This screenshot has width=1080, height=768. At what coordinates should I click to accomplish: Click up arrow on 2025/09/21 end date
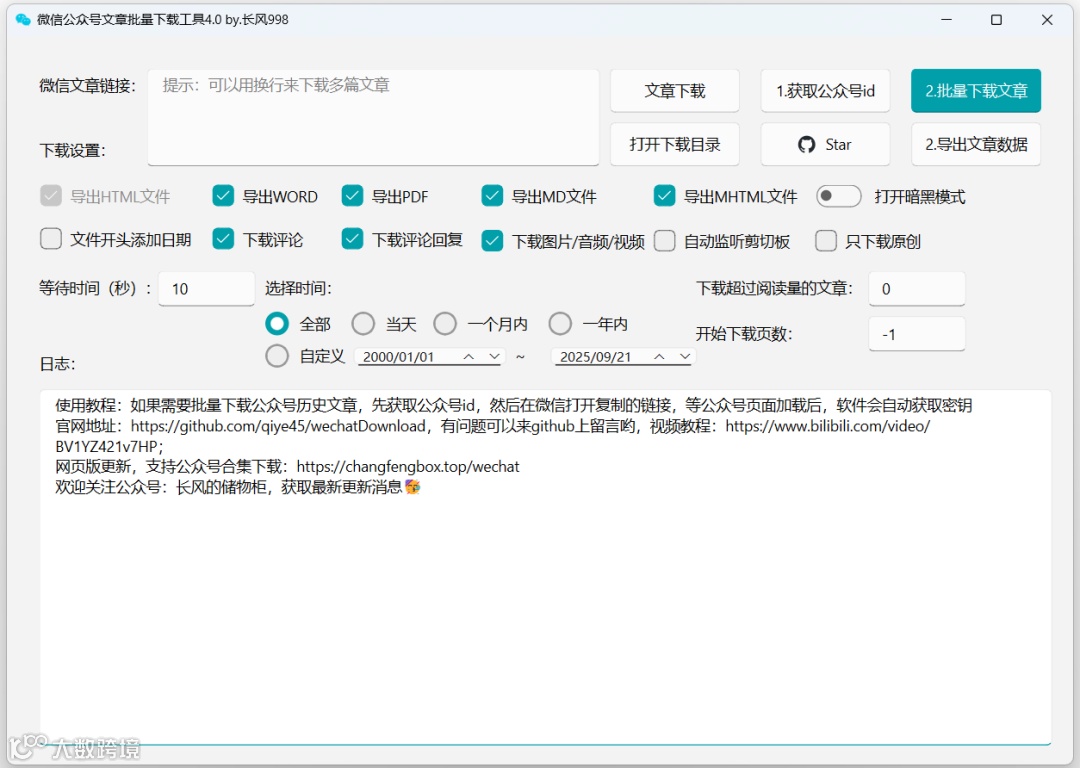coord(659,357)
